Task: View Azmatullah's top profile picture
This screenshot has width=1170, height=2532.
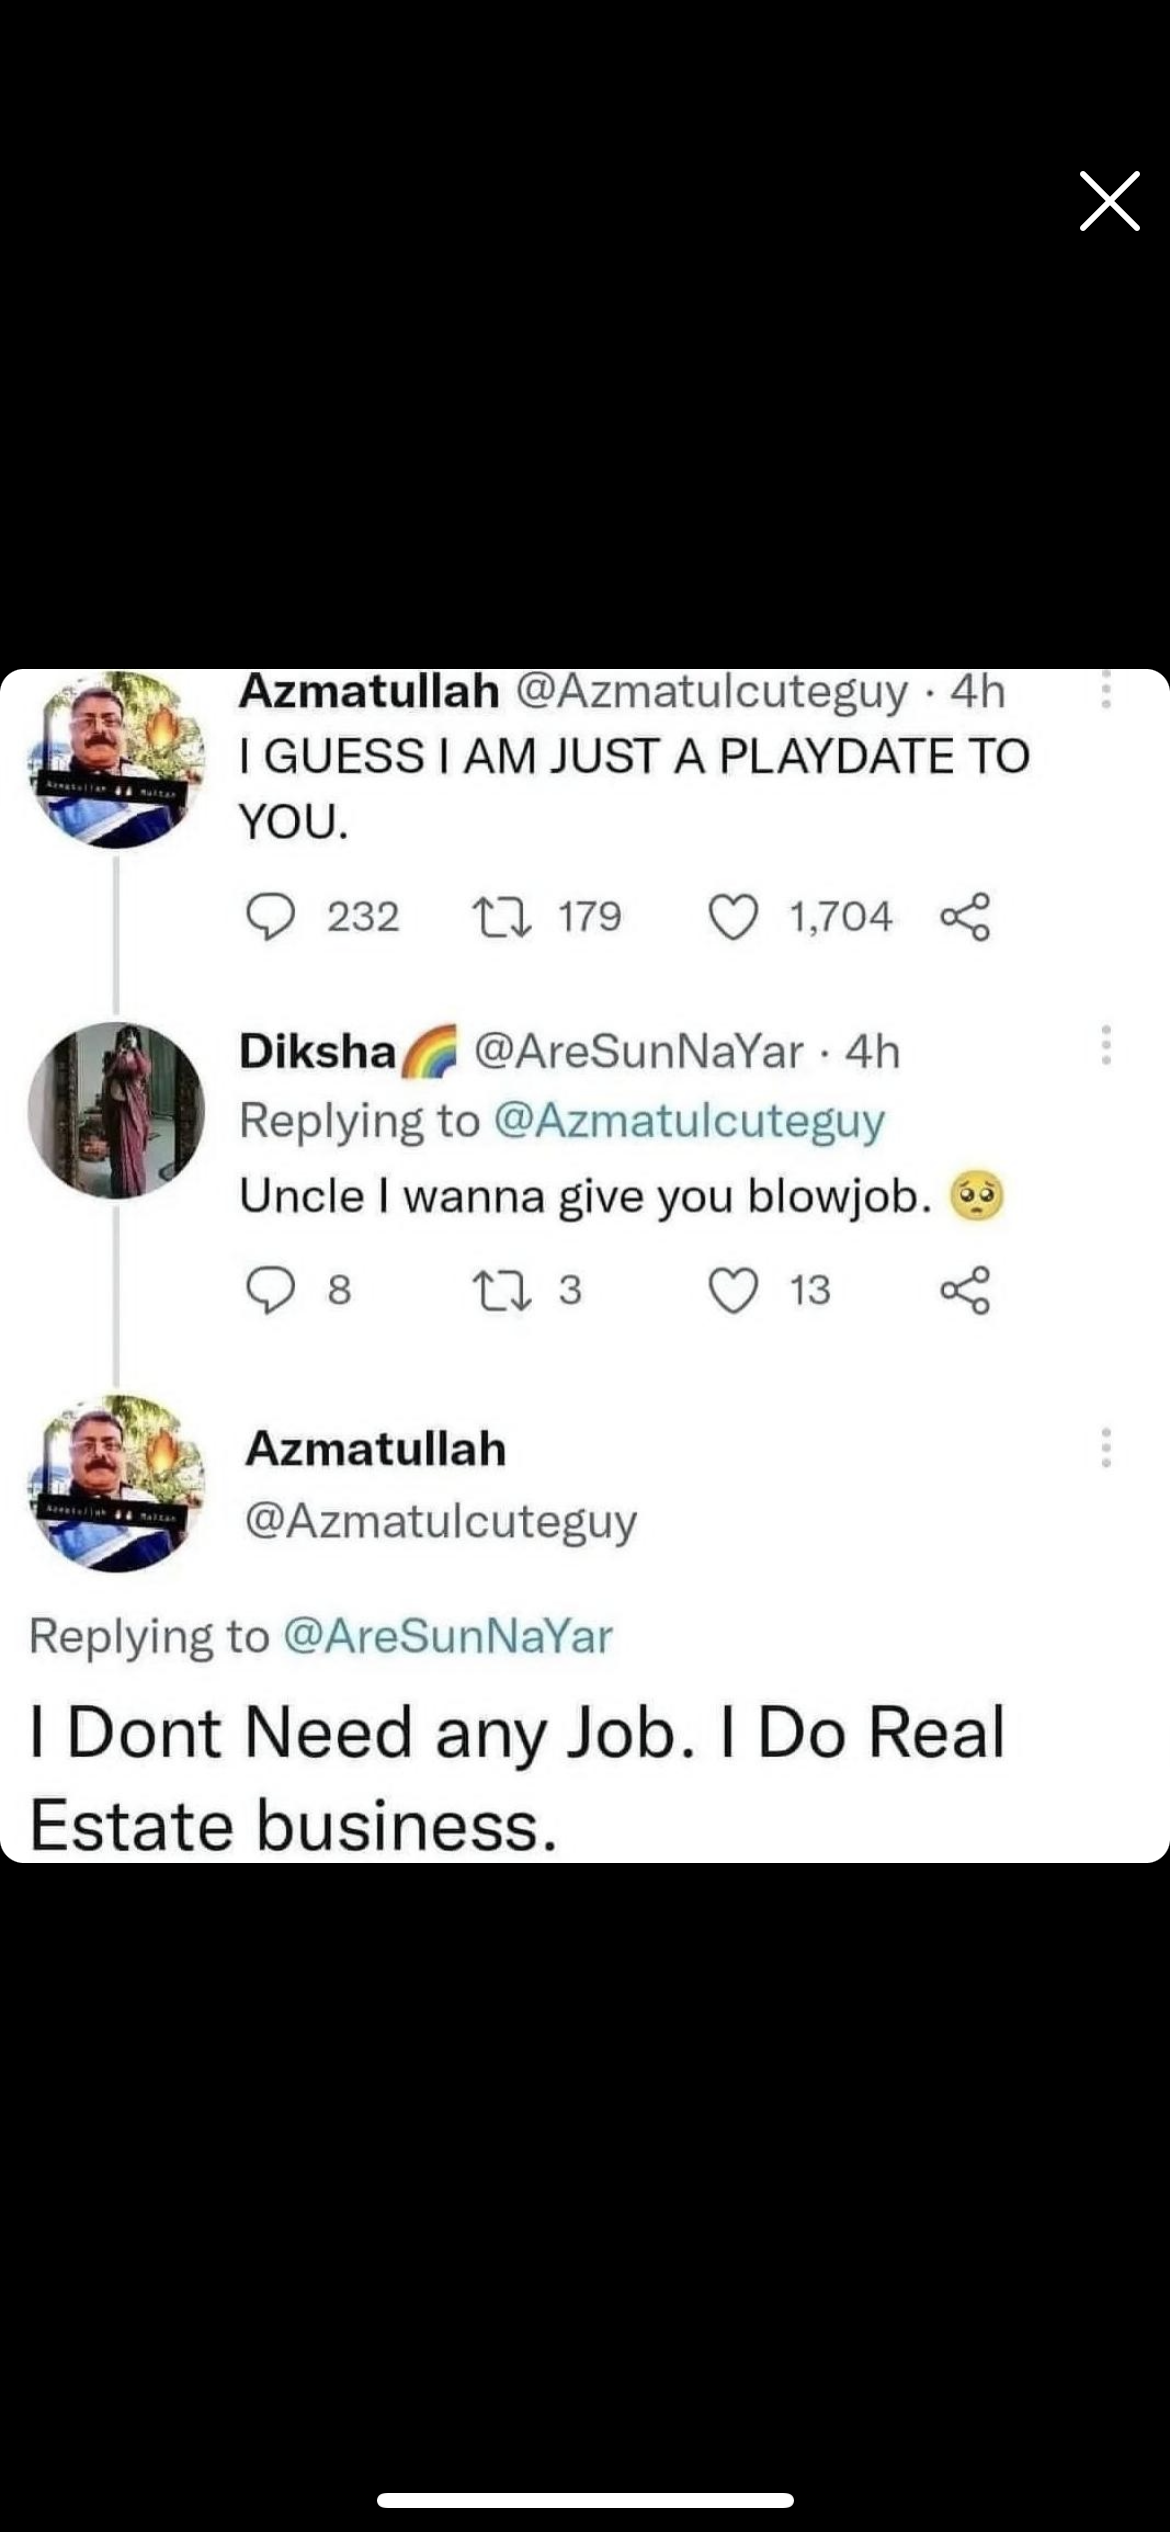Action: 116,759
